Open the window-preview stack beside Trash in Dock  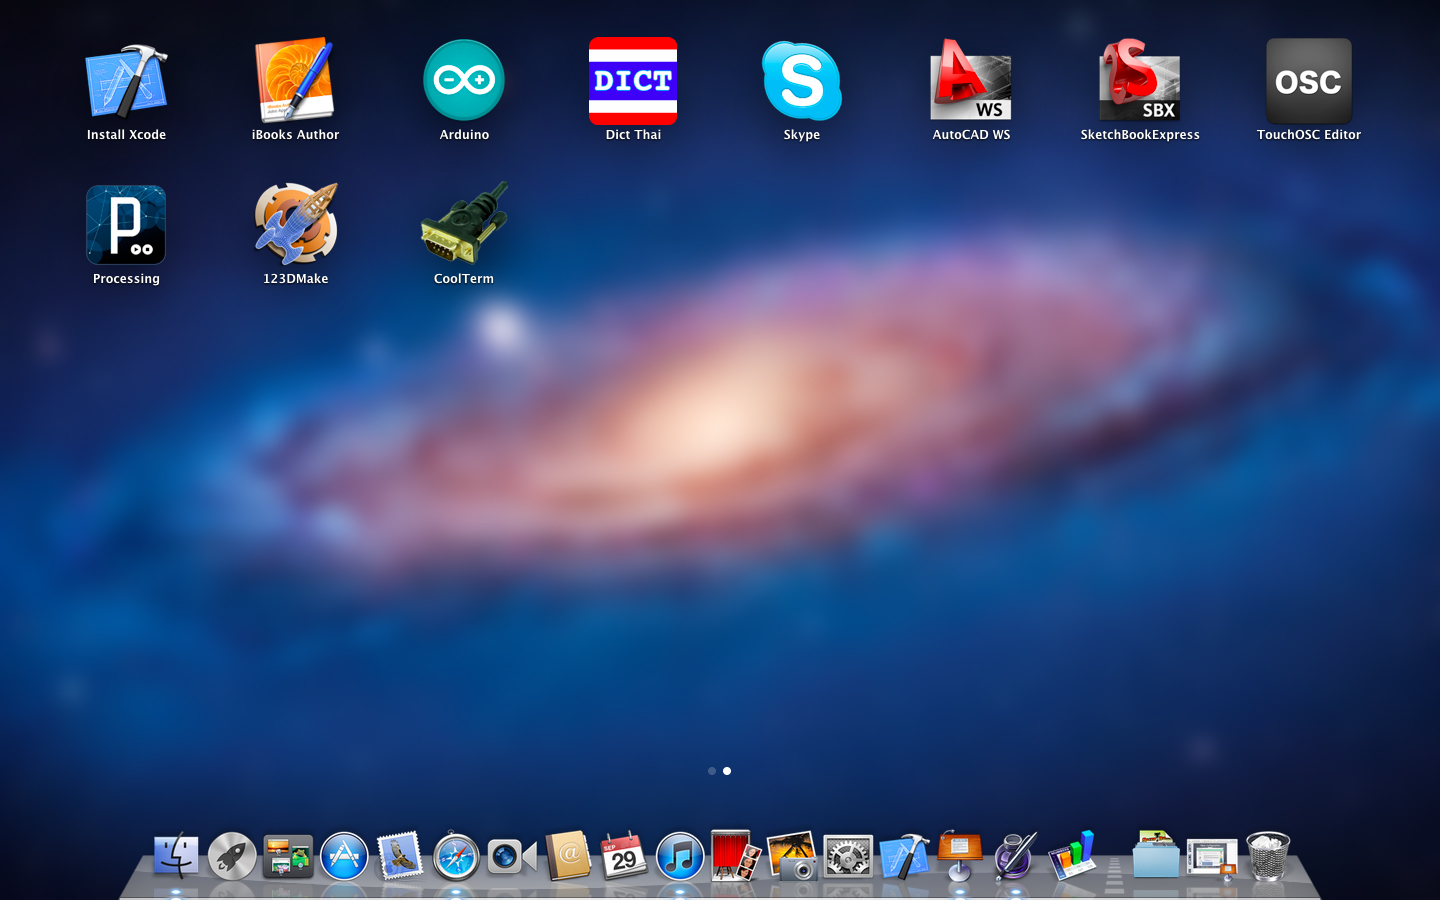(1212, 857)
